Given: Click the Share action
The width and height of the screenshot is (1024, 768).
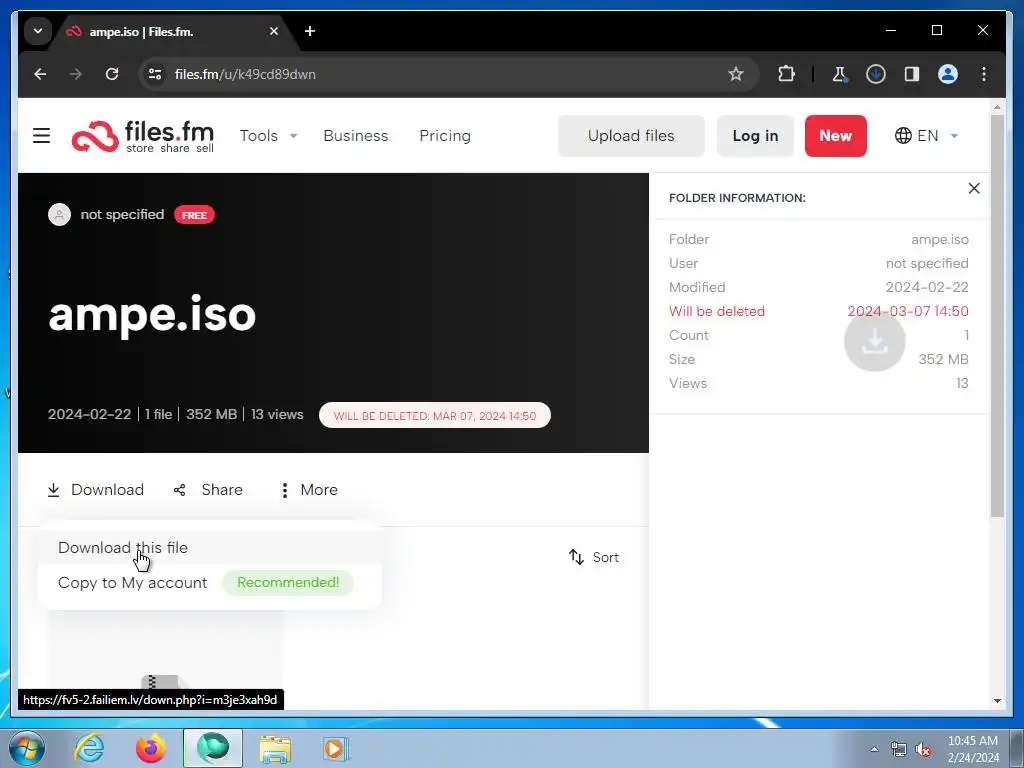Looking at the screenshot, I should click(208, 490).
